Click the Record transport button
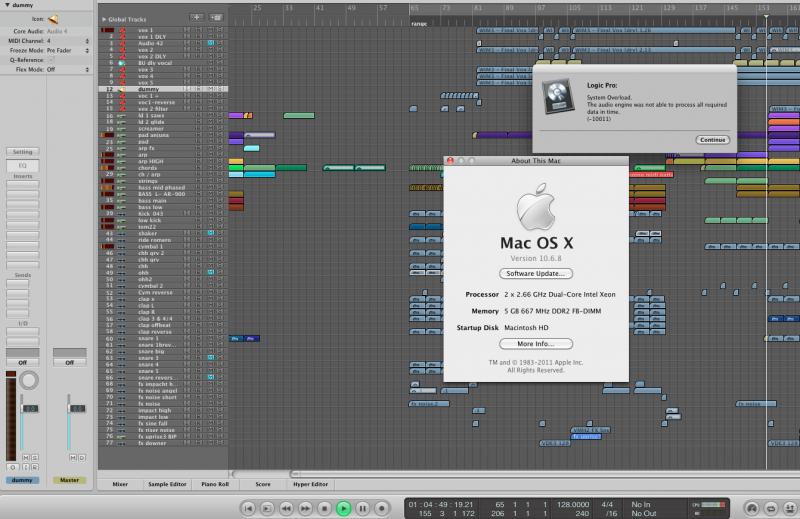 point(382,508)
